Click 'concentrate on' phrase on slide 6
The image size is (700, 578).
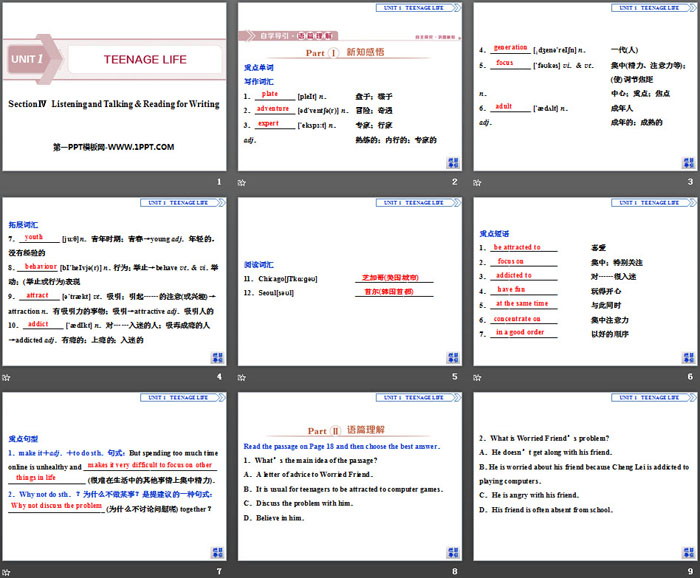tap(517, 319)
